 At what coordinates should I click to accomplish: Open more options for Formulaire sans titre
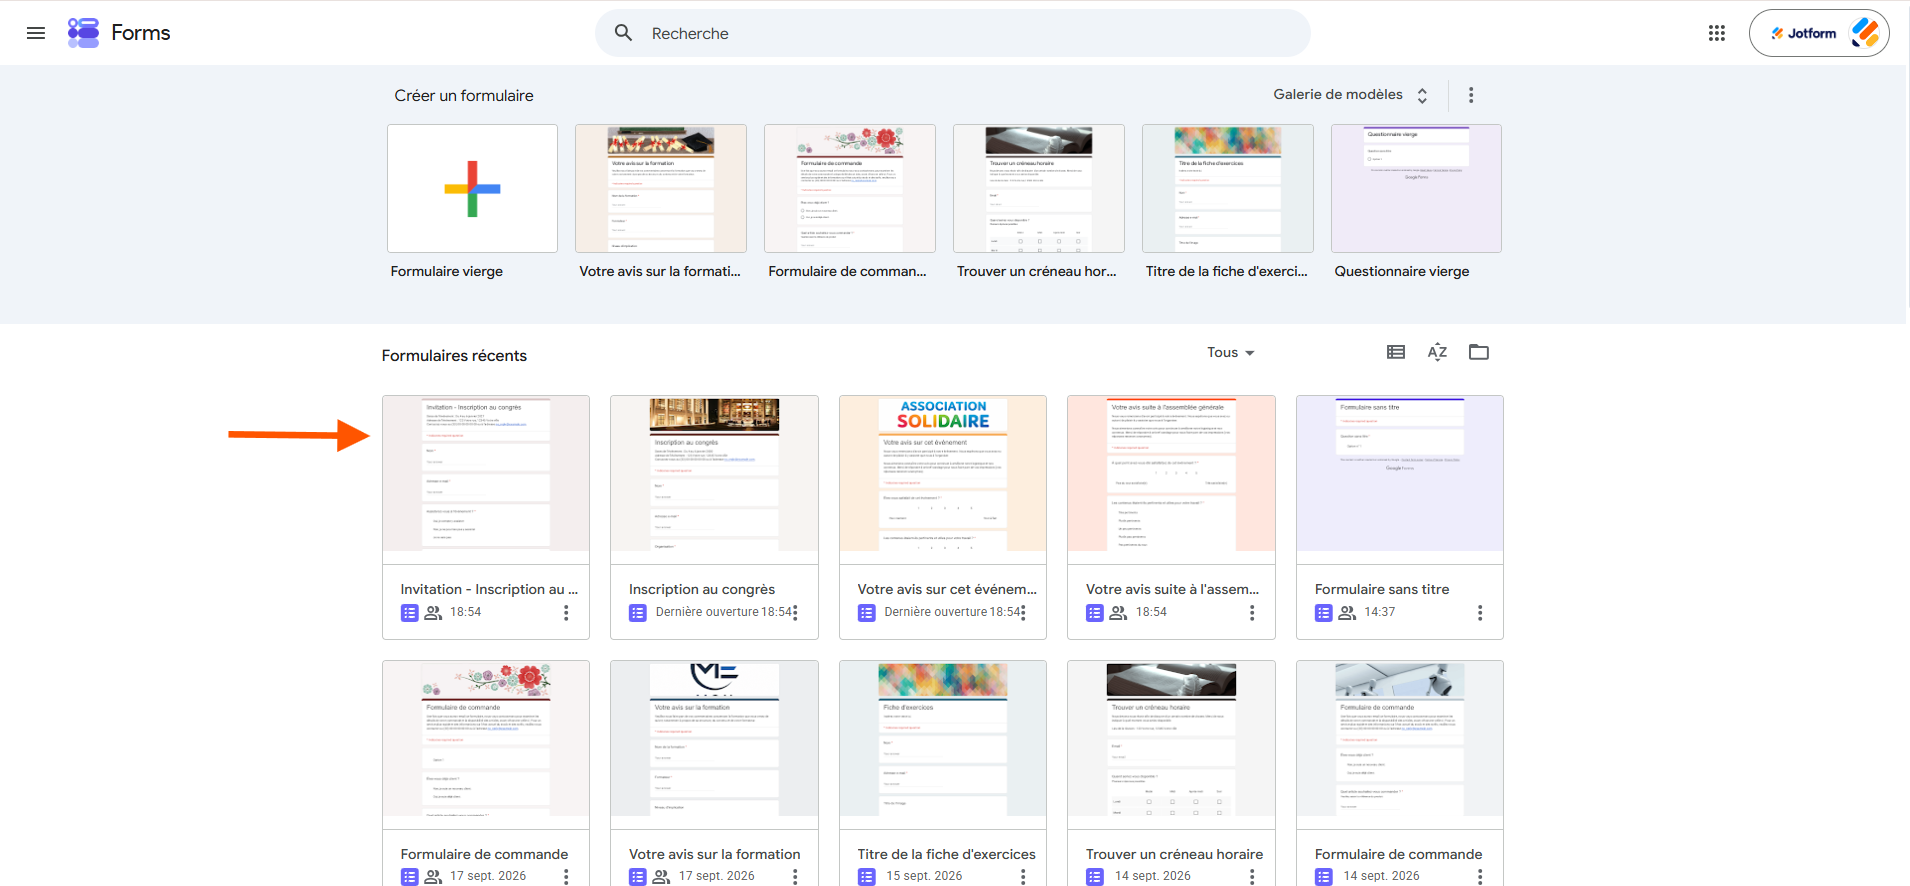(1480, 613)
